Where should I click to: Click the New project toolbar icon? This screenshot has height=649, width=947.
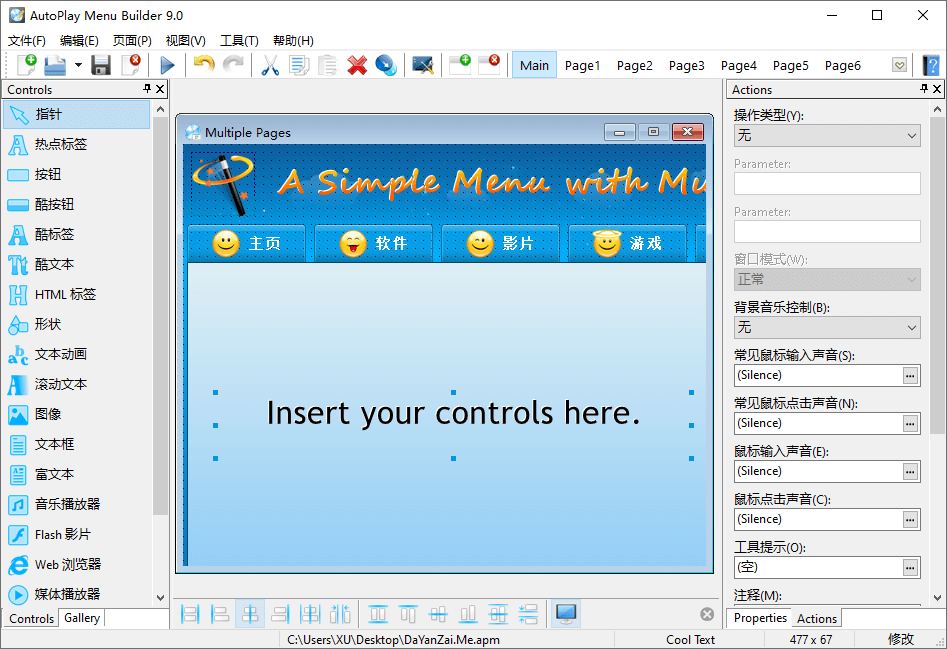coord(27,65)
